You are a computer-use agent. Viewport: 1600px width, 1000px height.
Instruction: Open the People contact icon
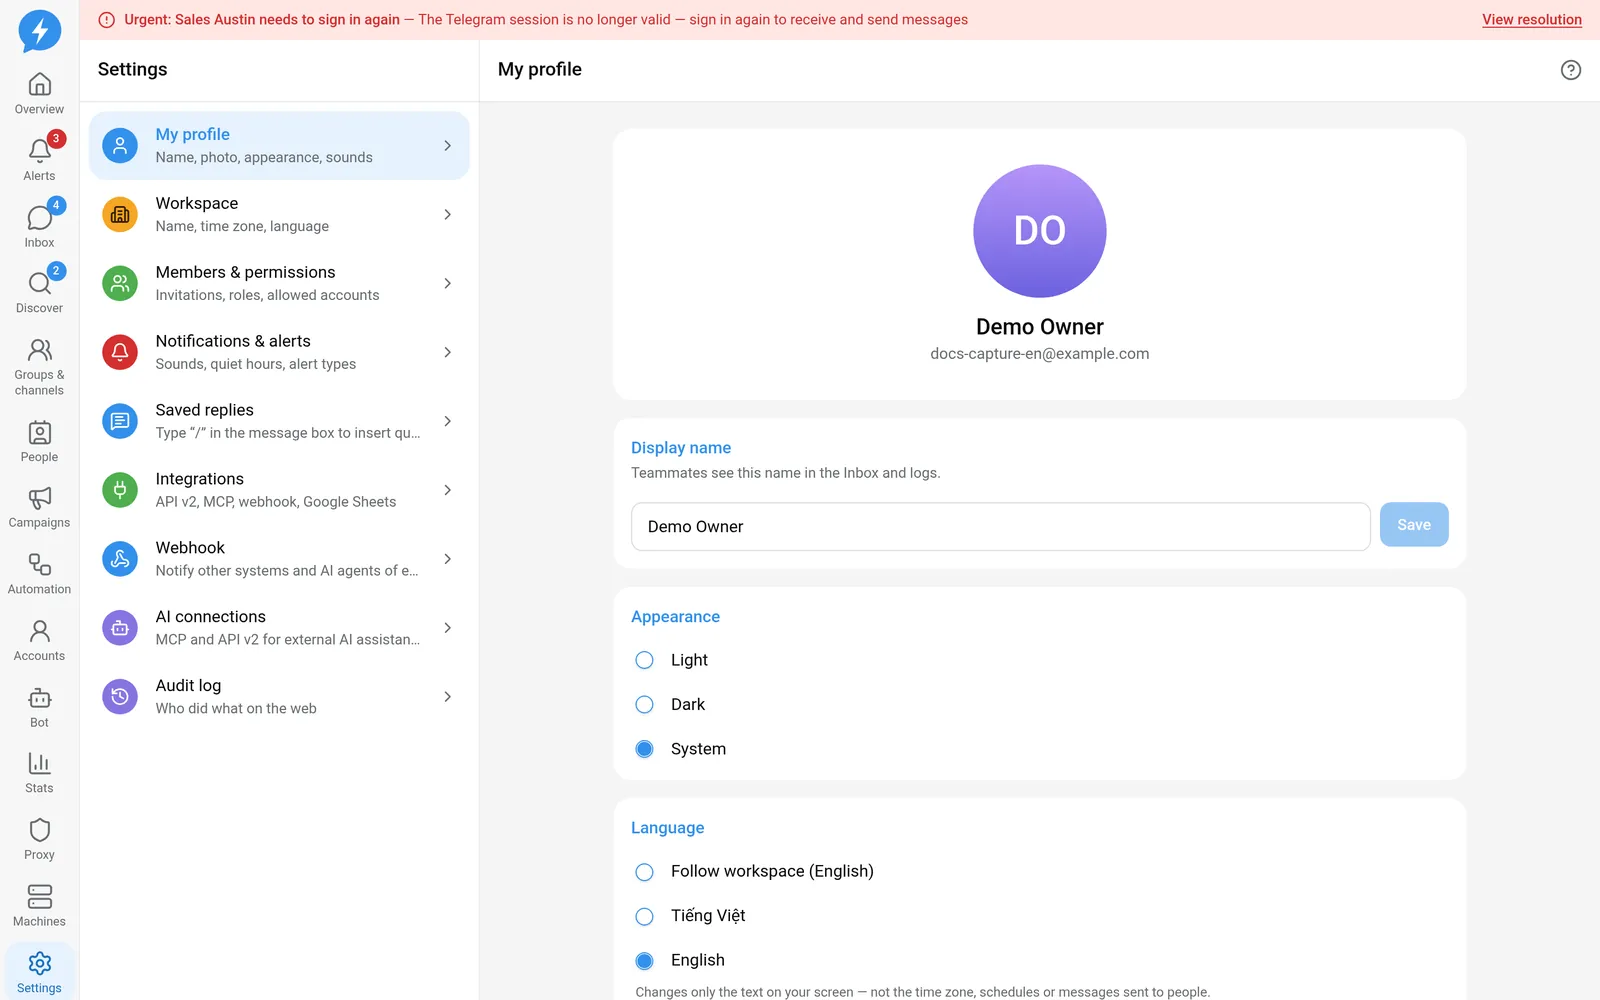click(39, 432)
